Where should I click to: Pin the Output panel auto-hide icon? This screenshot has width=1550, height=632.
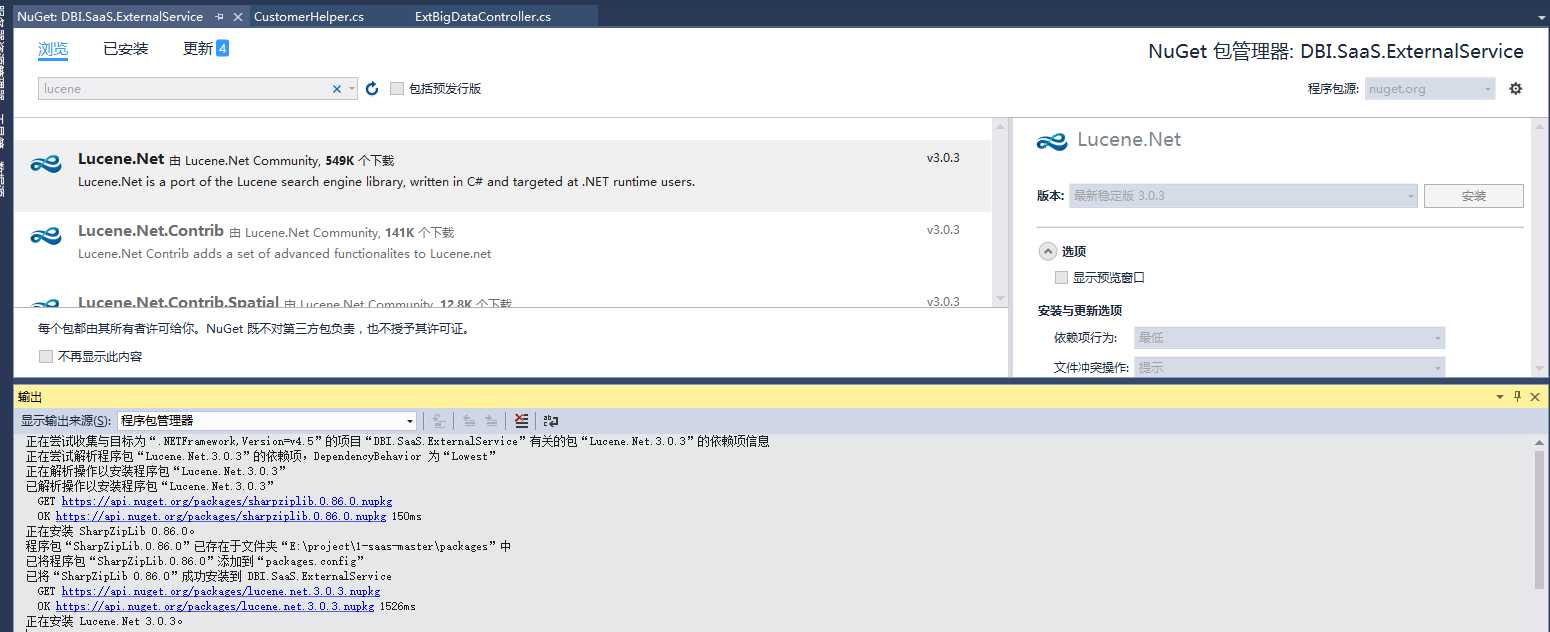(x=1517, y=397)
